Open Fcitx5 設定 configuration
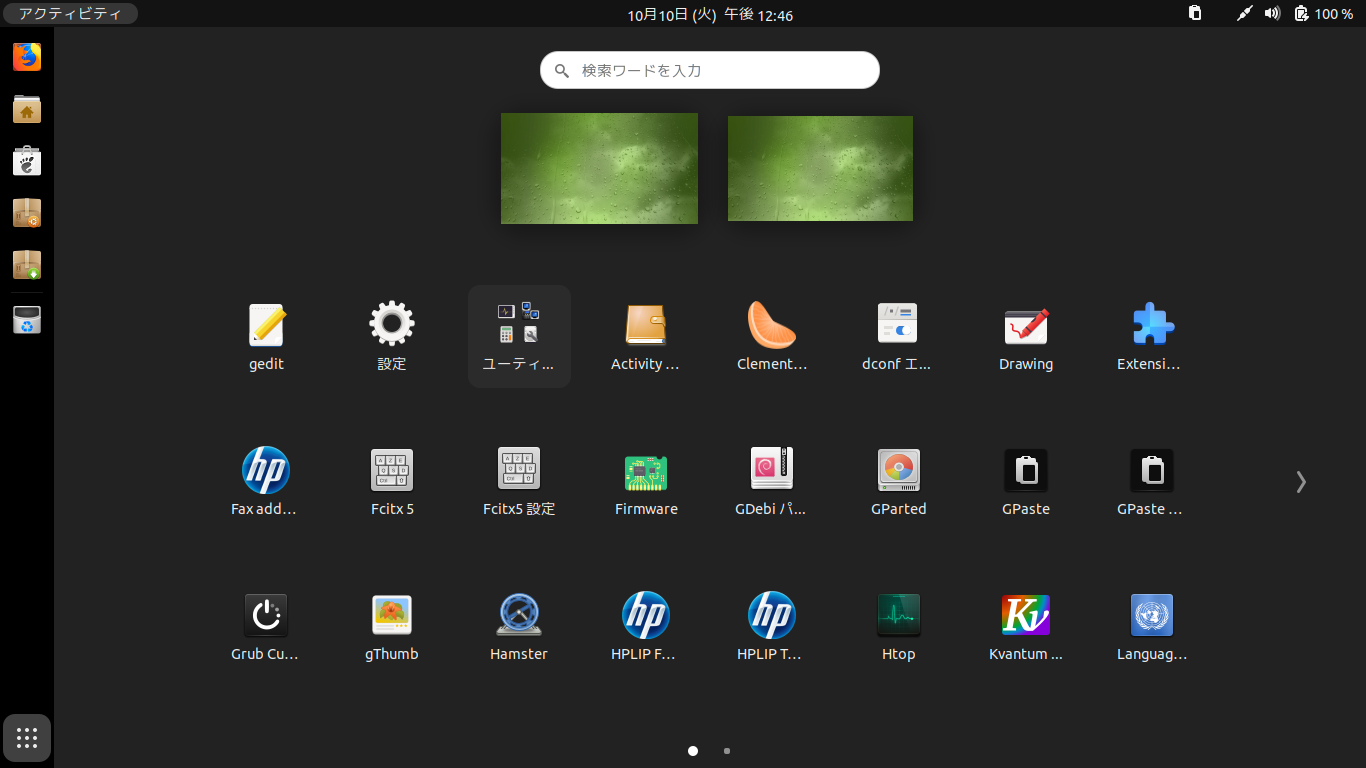 pos(519,482)
